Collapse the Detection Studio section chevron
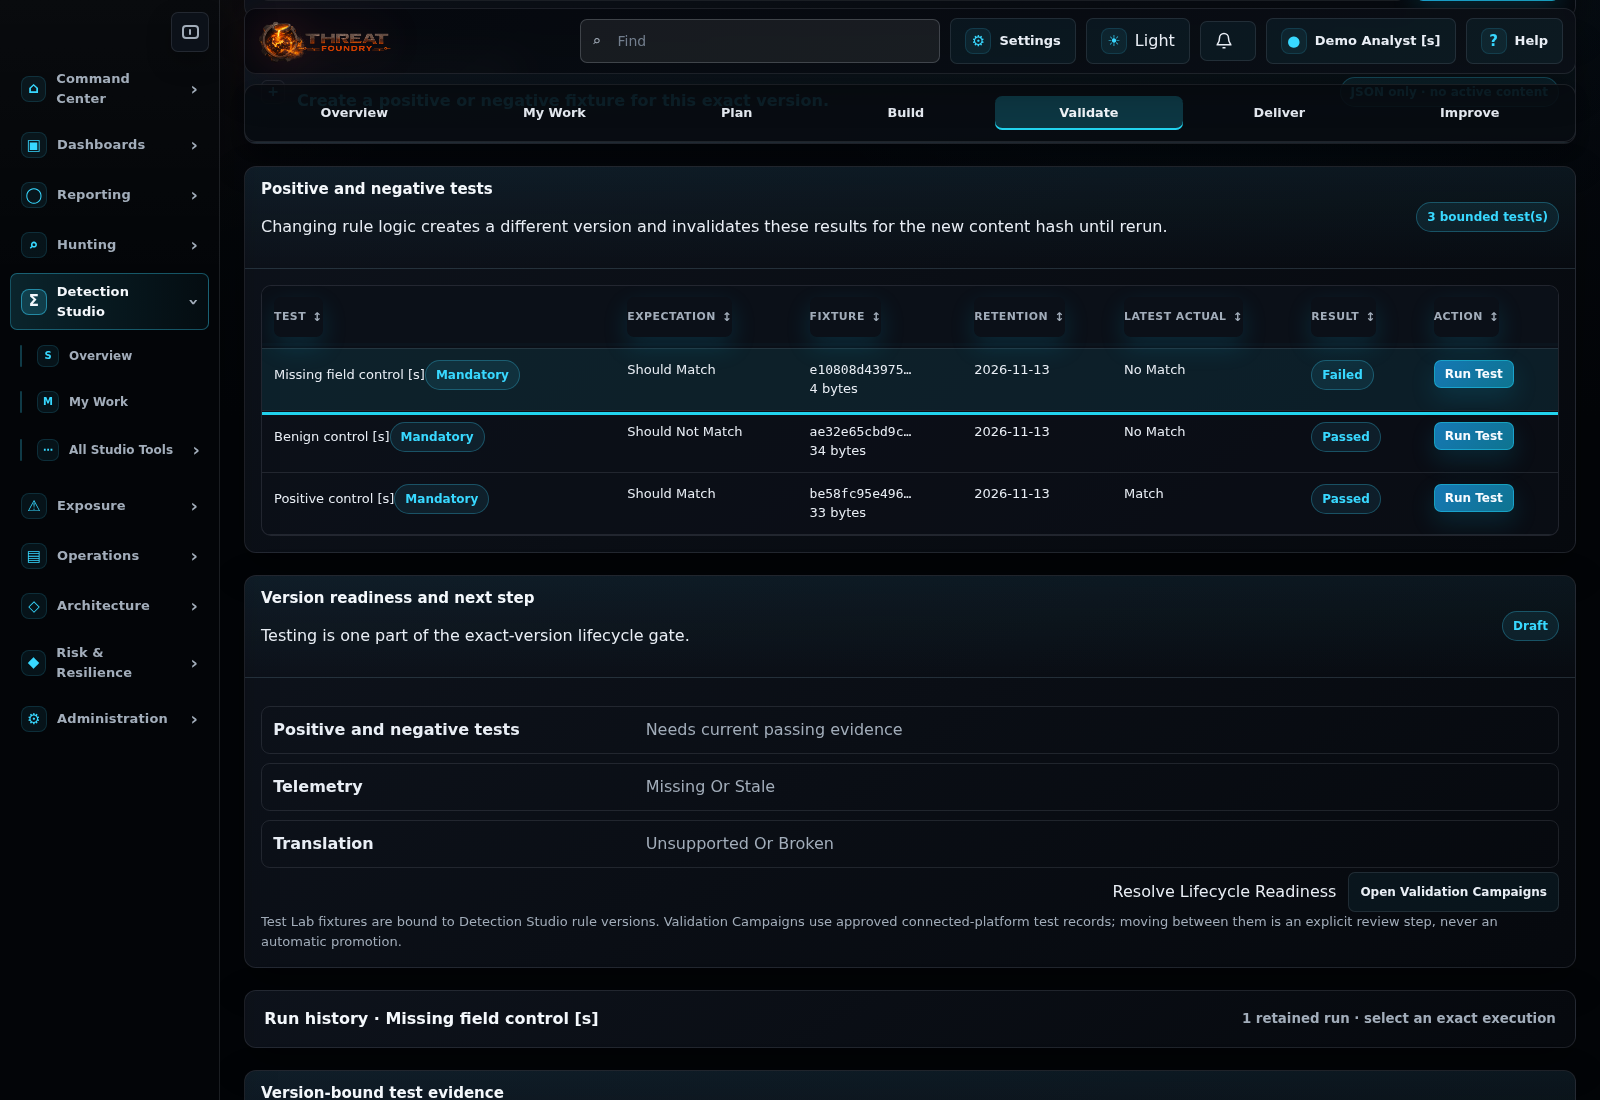The image size is (1600, 1100). coord(193,302)
